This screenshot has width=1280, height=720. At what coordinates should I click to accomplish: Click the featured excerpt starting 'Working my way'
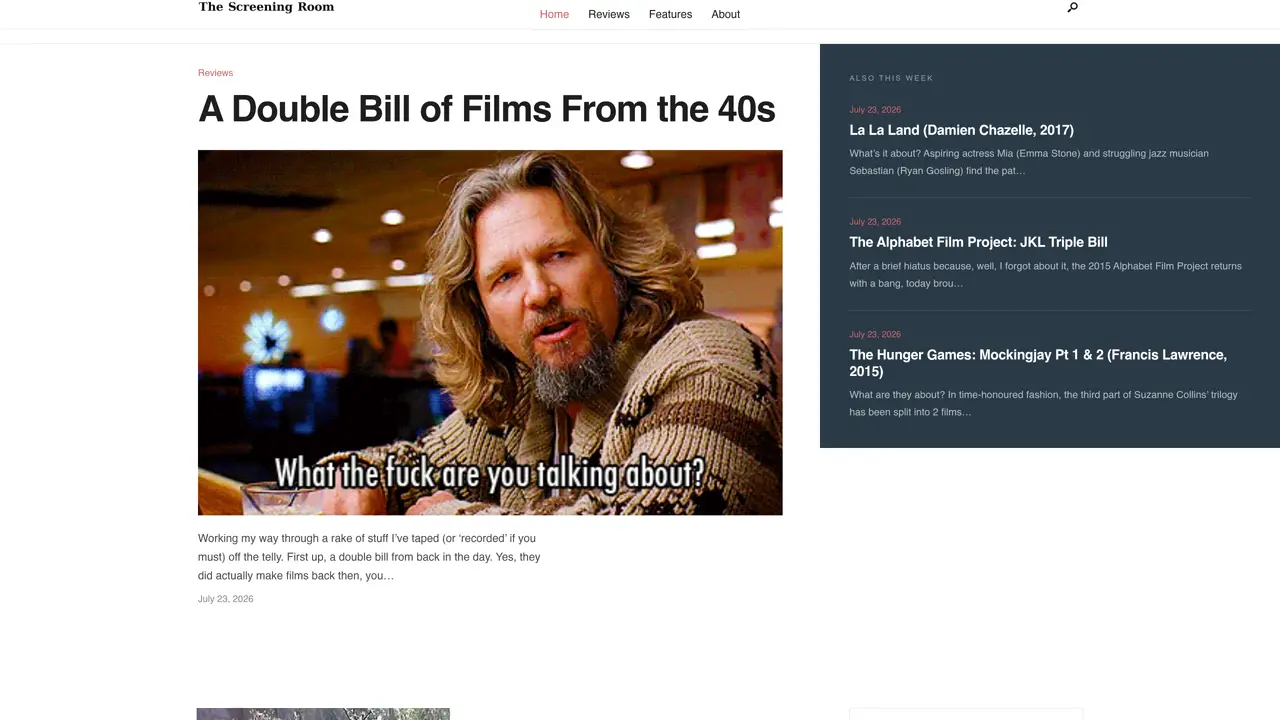[369, 557]
